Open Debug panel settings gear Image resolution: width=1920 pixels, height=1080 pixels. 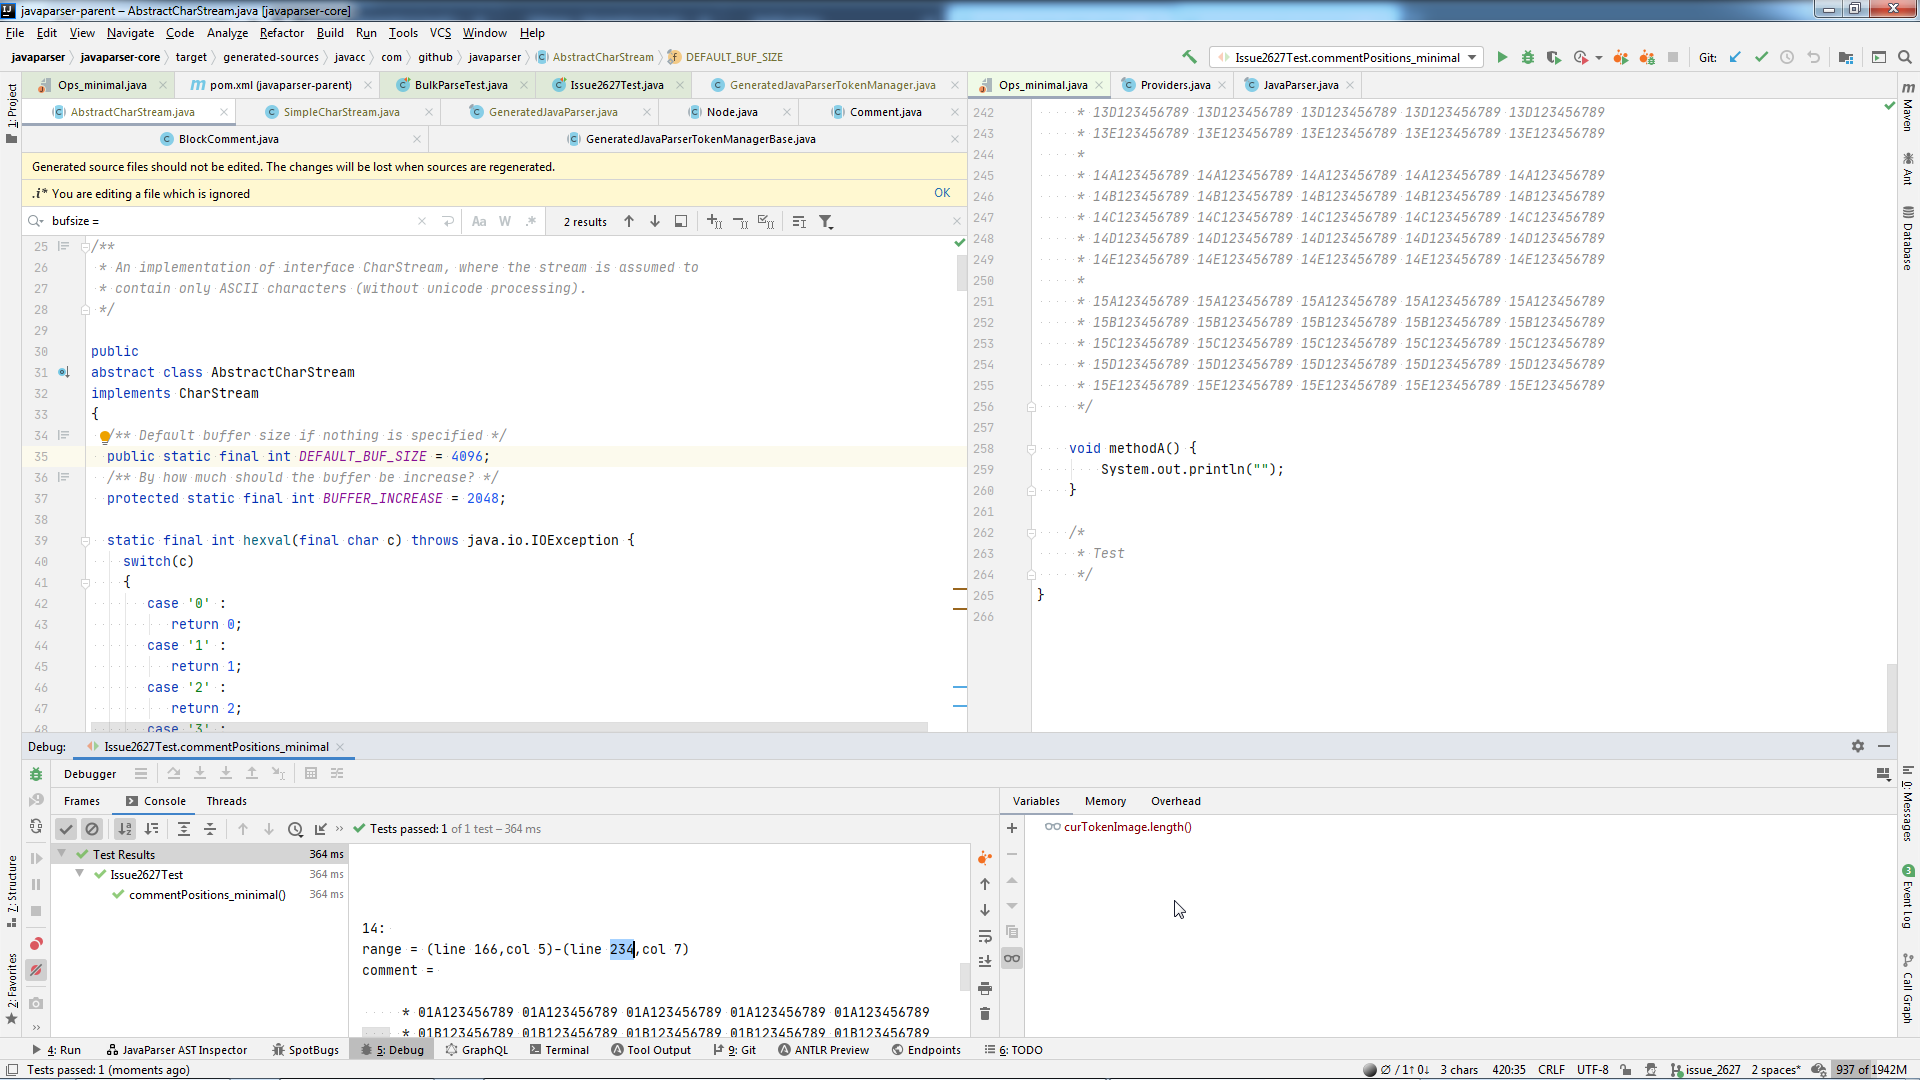(1858, 747)
